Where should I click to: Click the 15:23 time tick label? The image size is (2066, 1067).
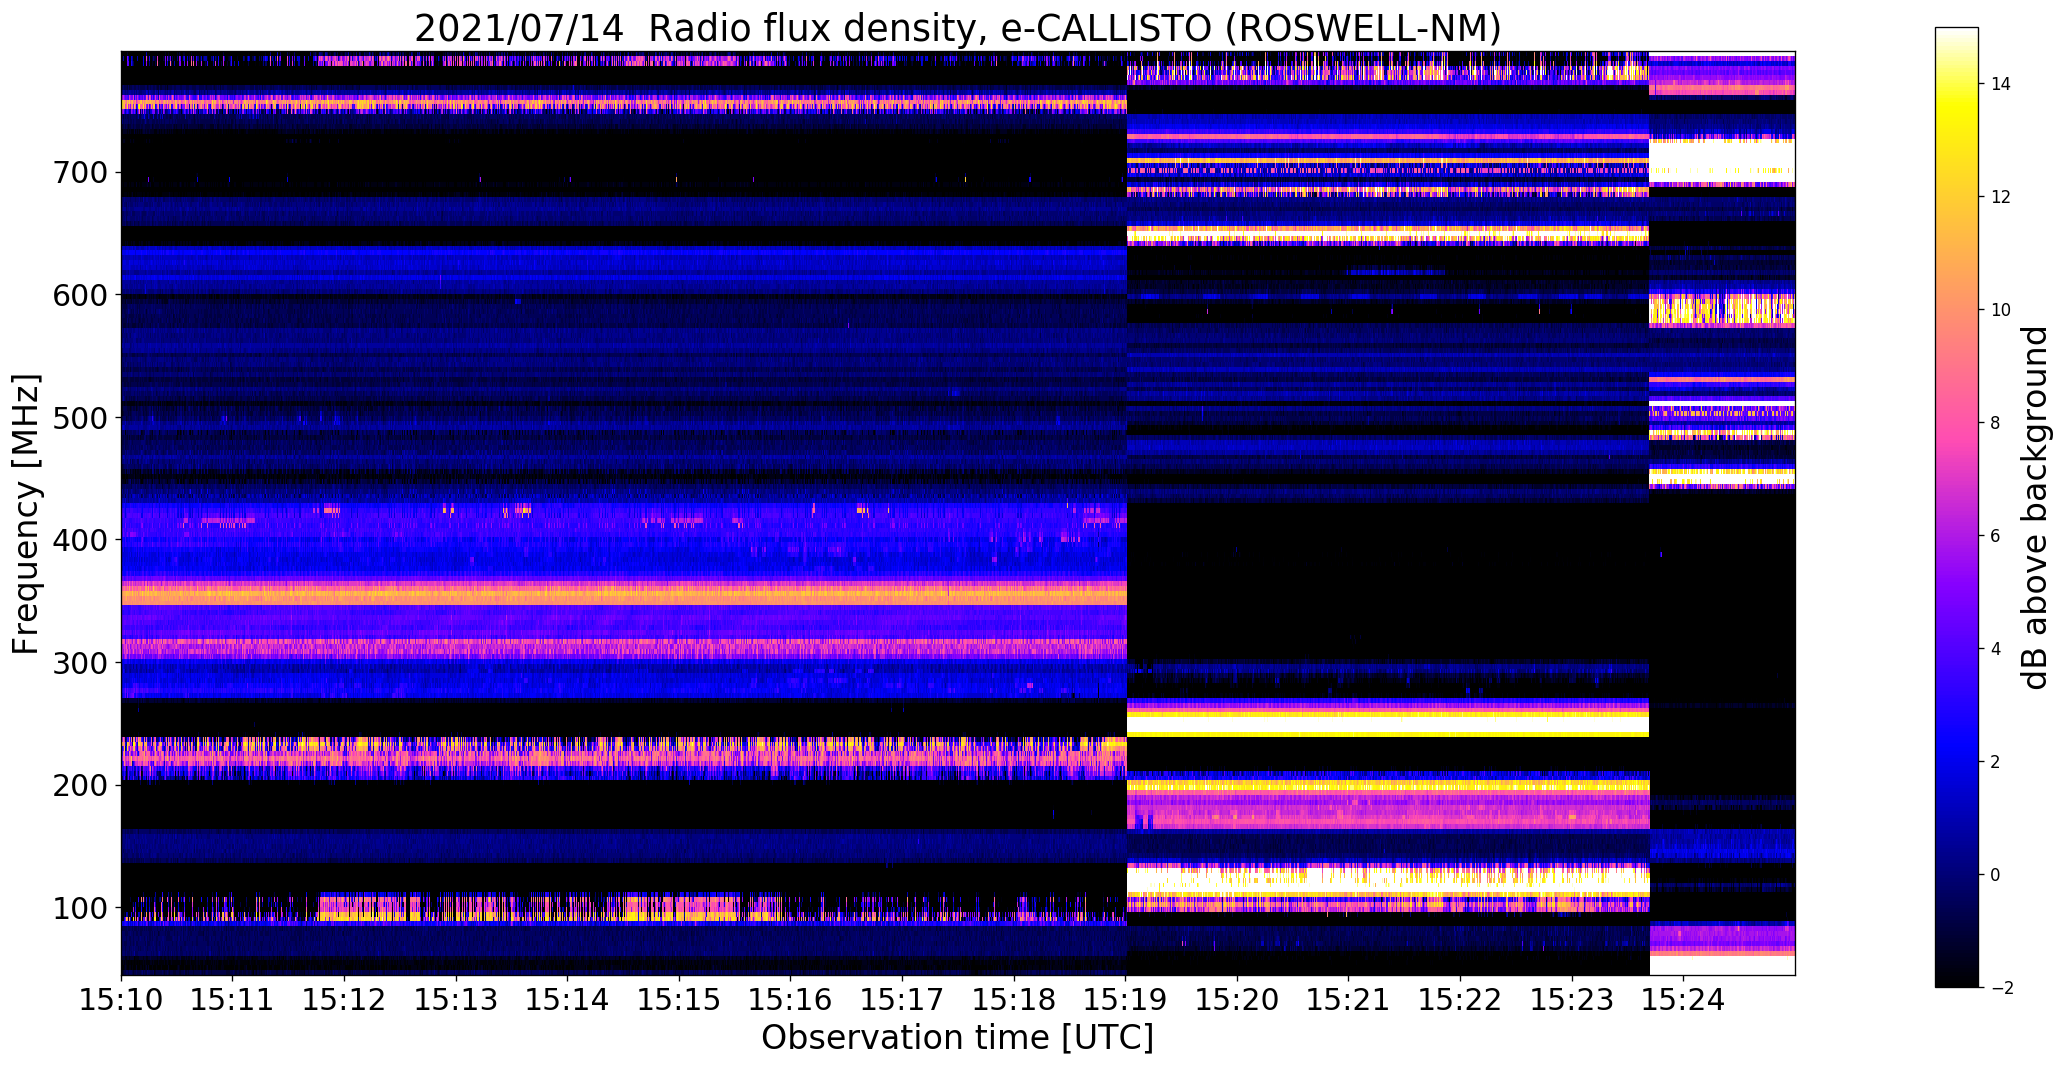tap(1573, 999)
